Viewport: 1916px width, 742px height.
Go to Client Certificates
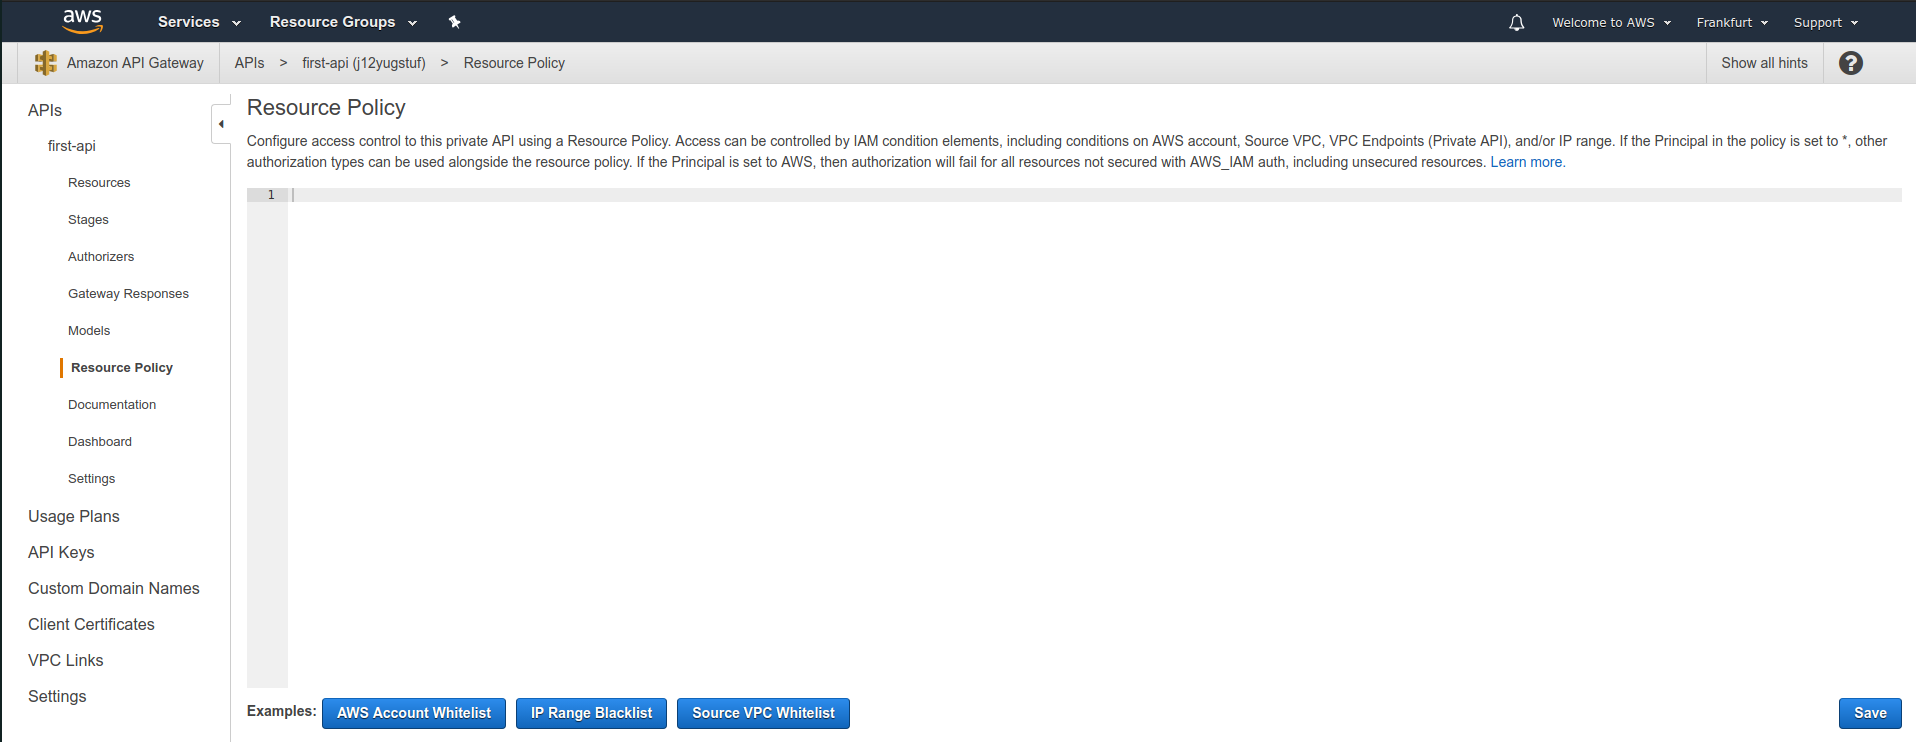(x=91, y=624)
